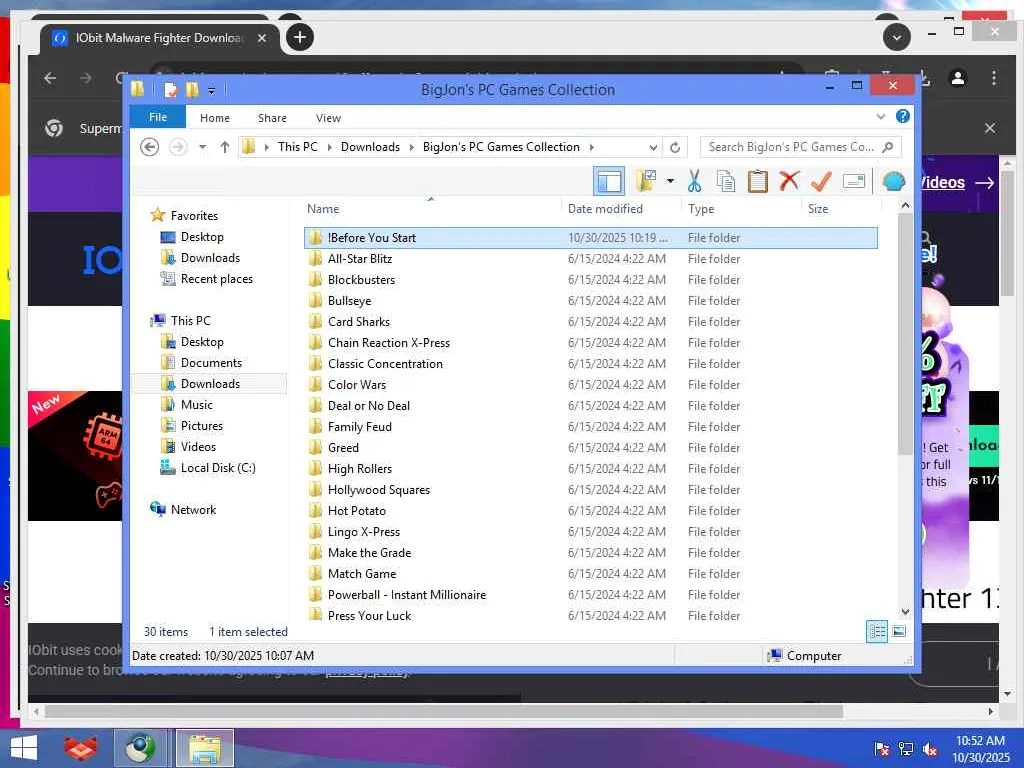Click Downloads in the address breadcrumb
1024x768 pixels.
(370, 147)
